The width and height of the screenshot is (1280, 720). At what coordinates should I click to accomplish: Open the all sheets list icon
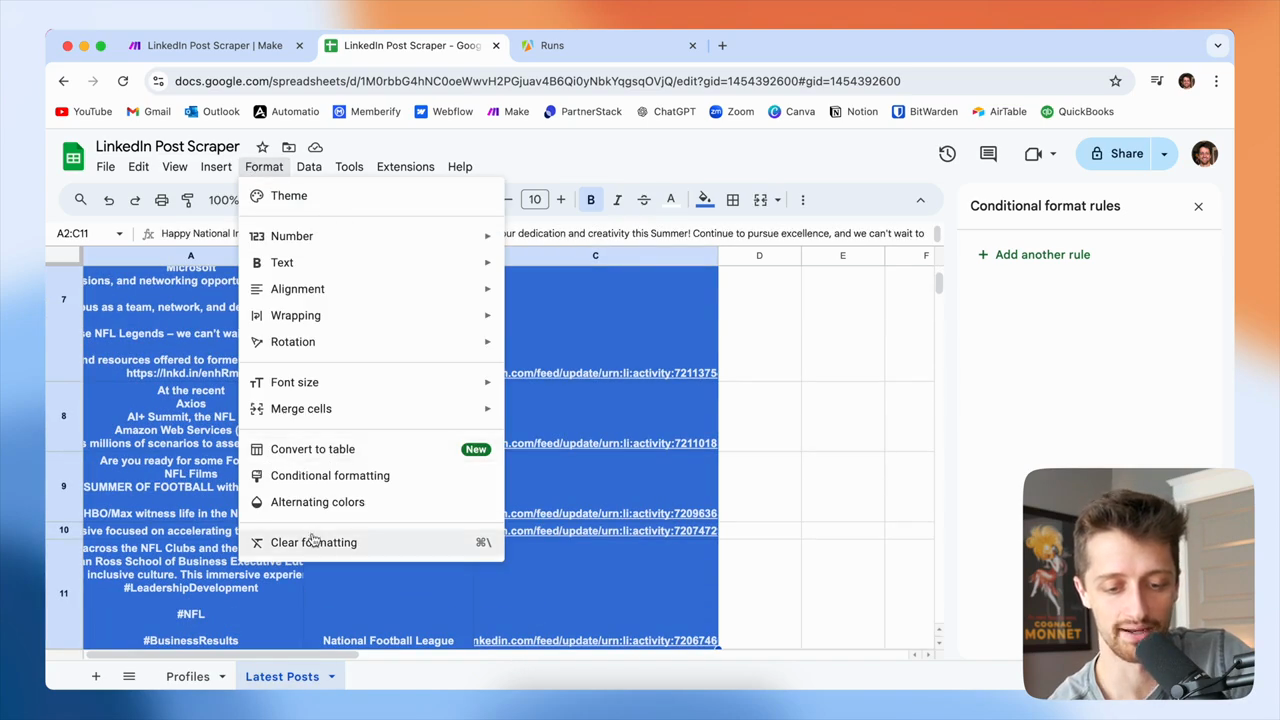pyautogui.click(x=129, y=677)
